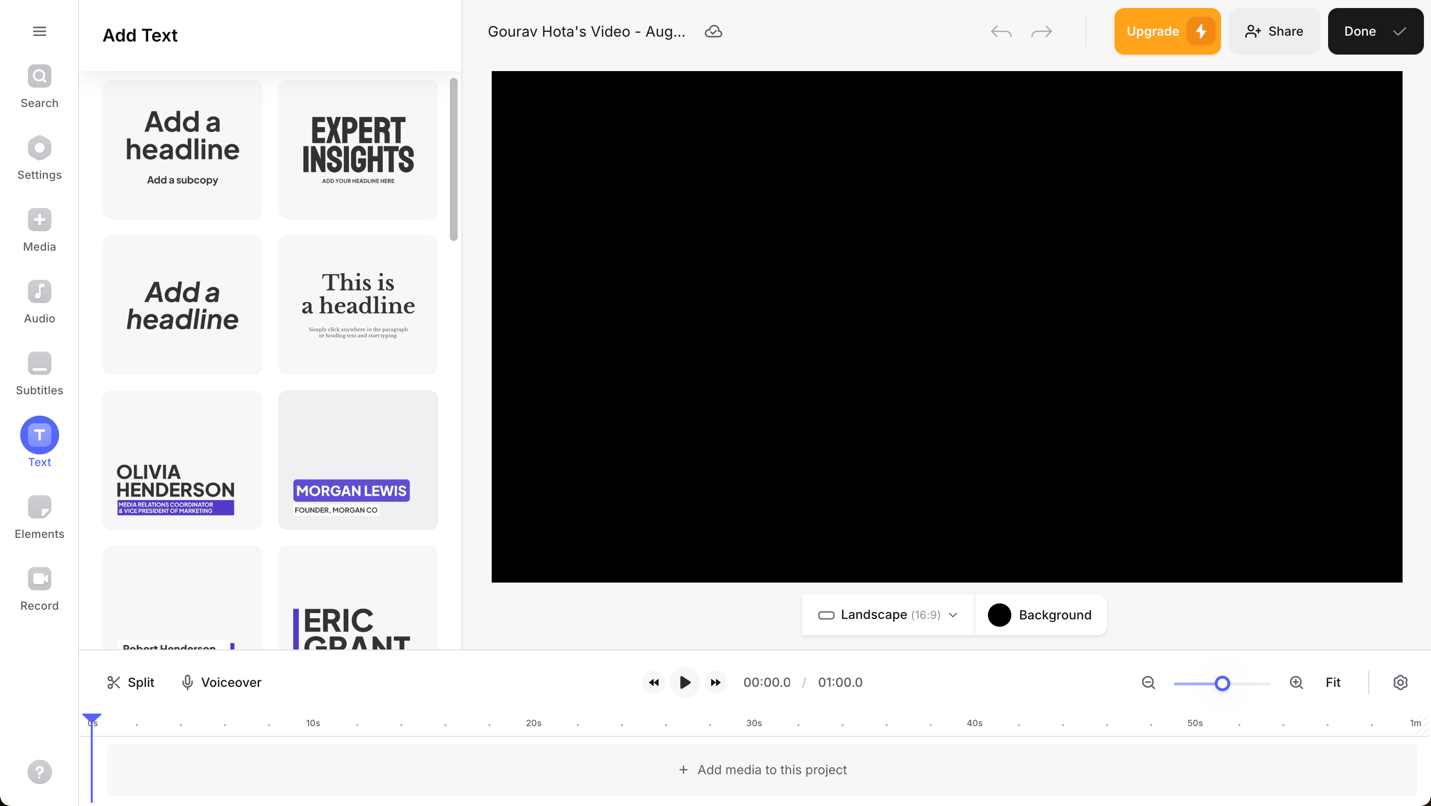Play the video

pos(685,683)
